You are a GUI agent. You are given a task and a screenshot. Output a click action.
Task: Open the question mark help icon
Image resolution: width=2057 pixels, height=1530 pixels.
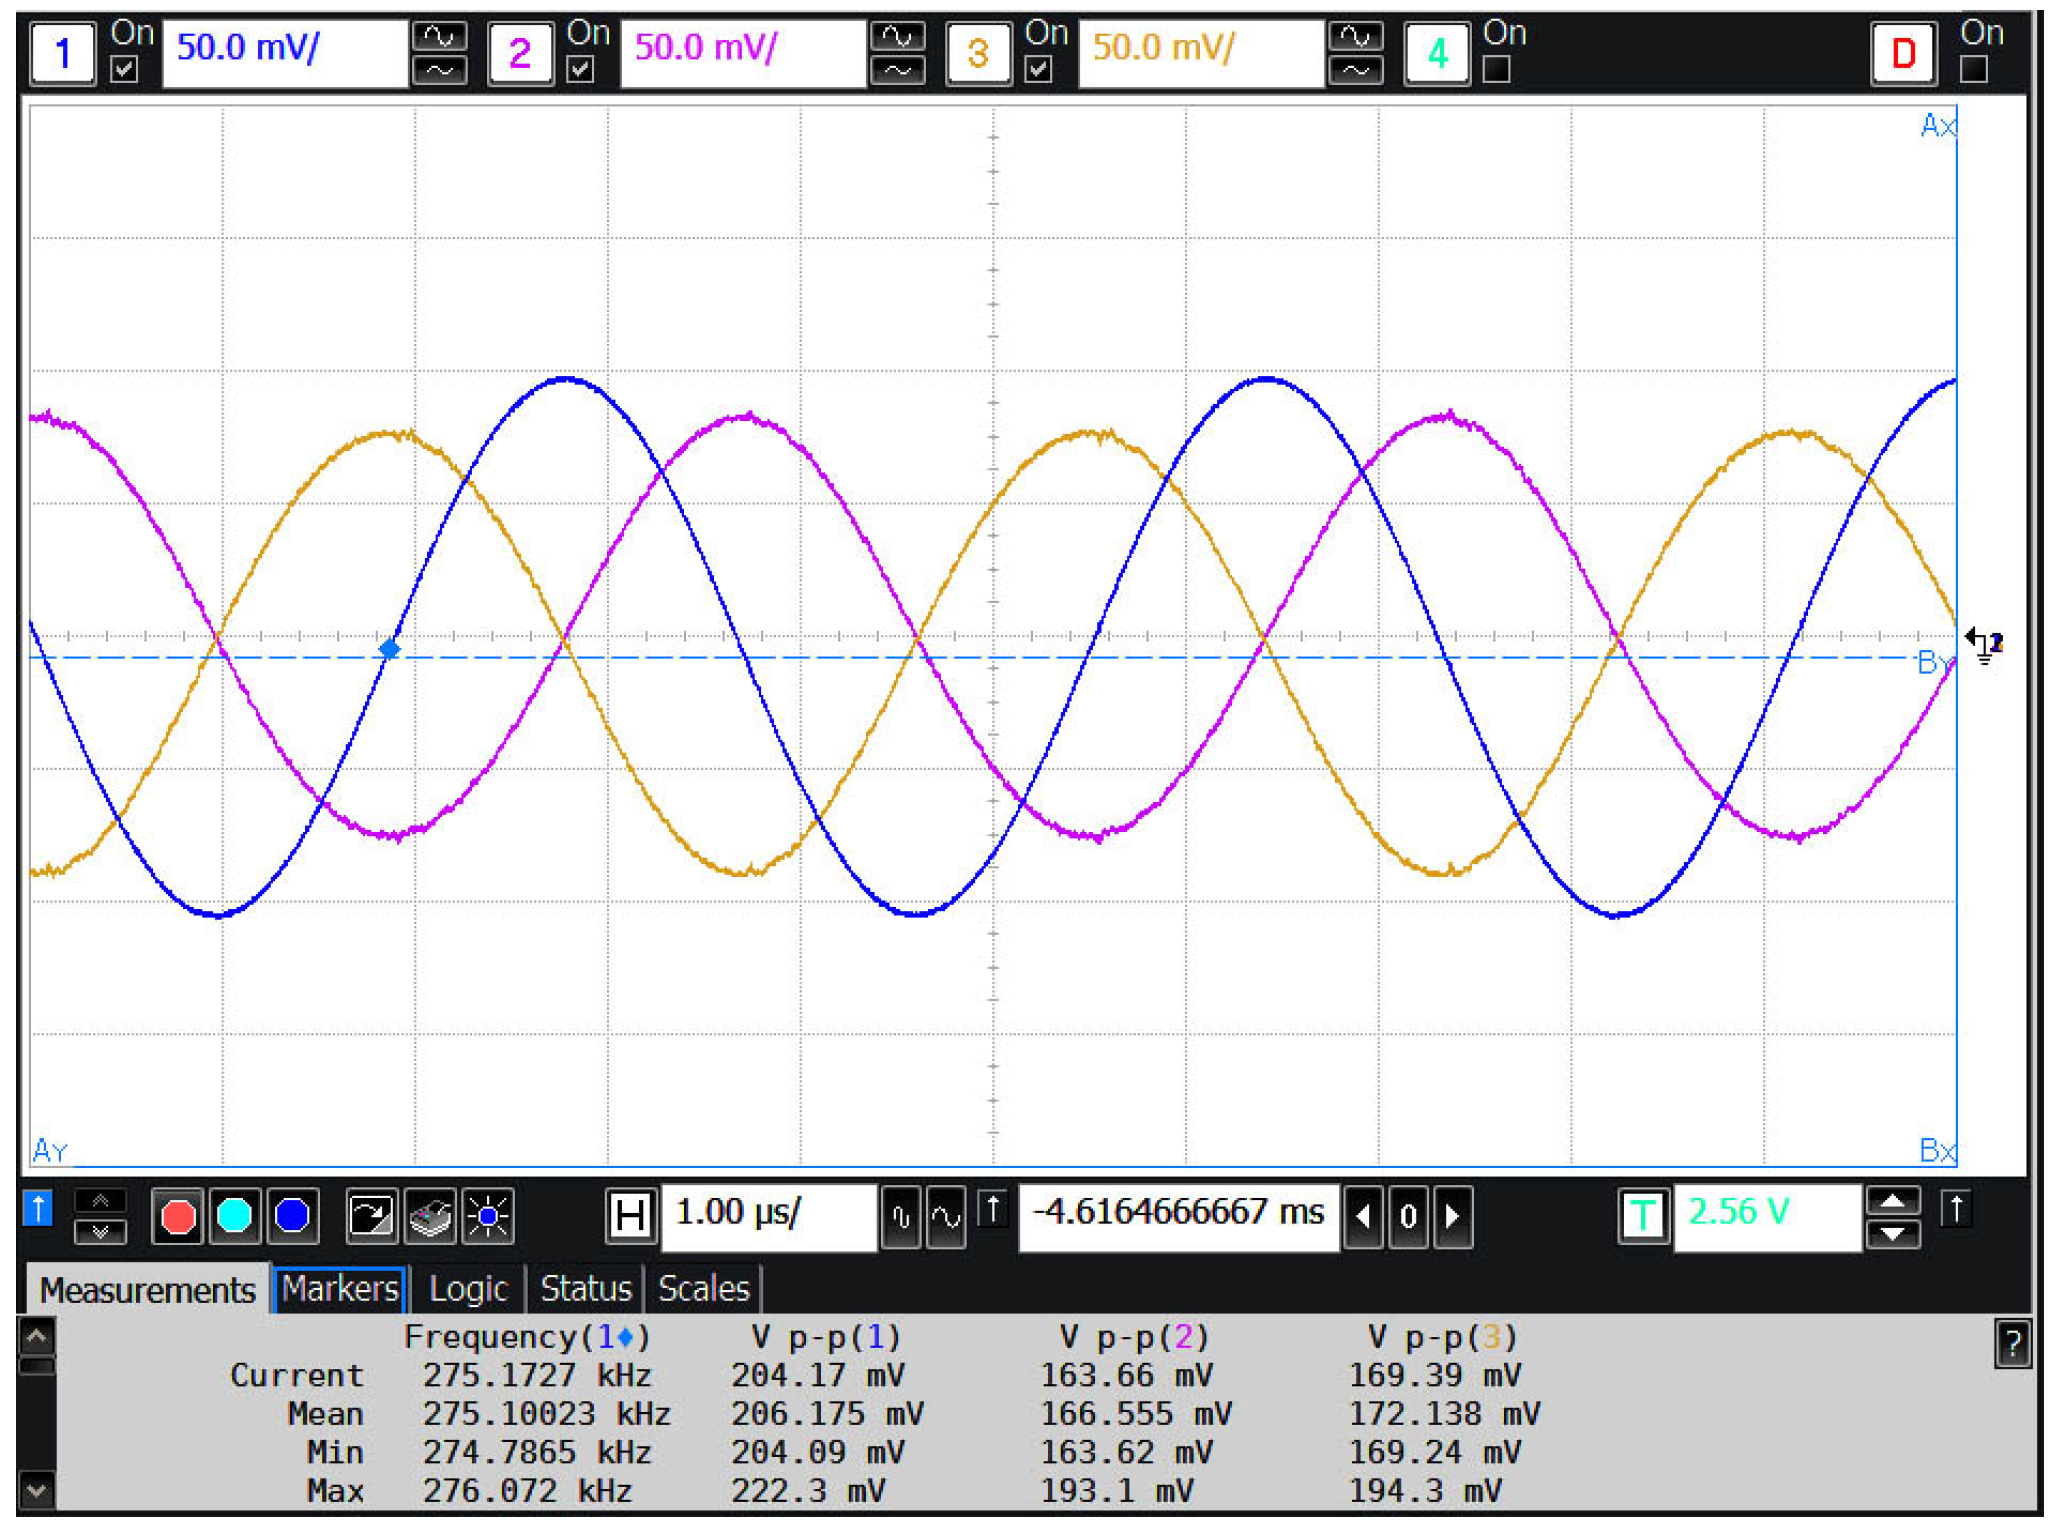tap(2012, 1345)
